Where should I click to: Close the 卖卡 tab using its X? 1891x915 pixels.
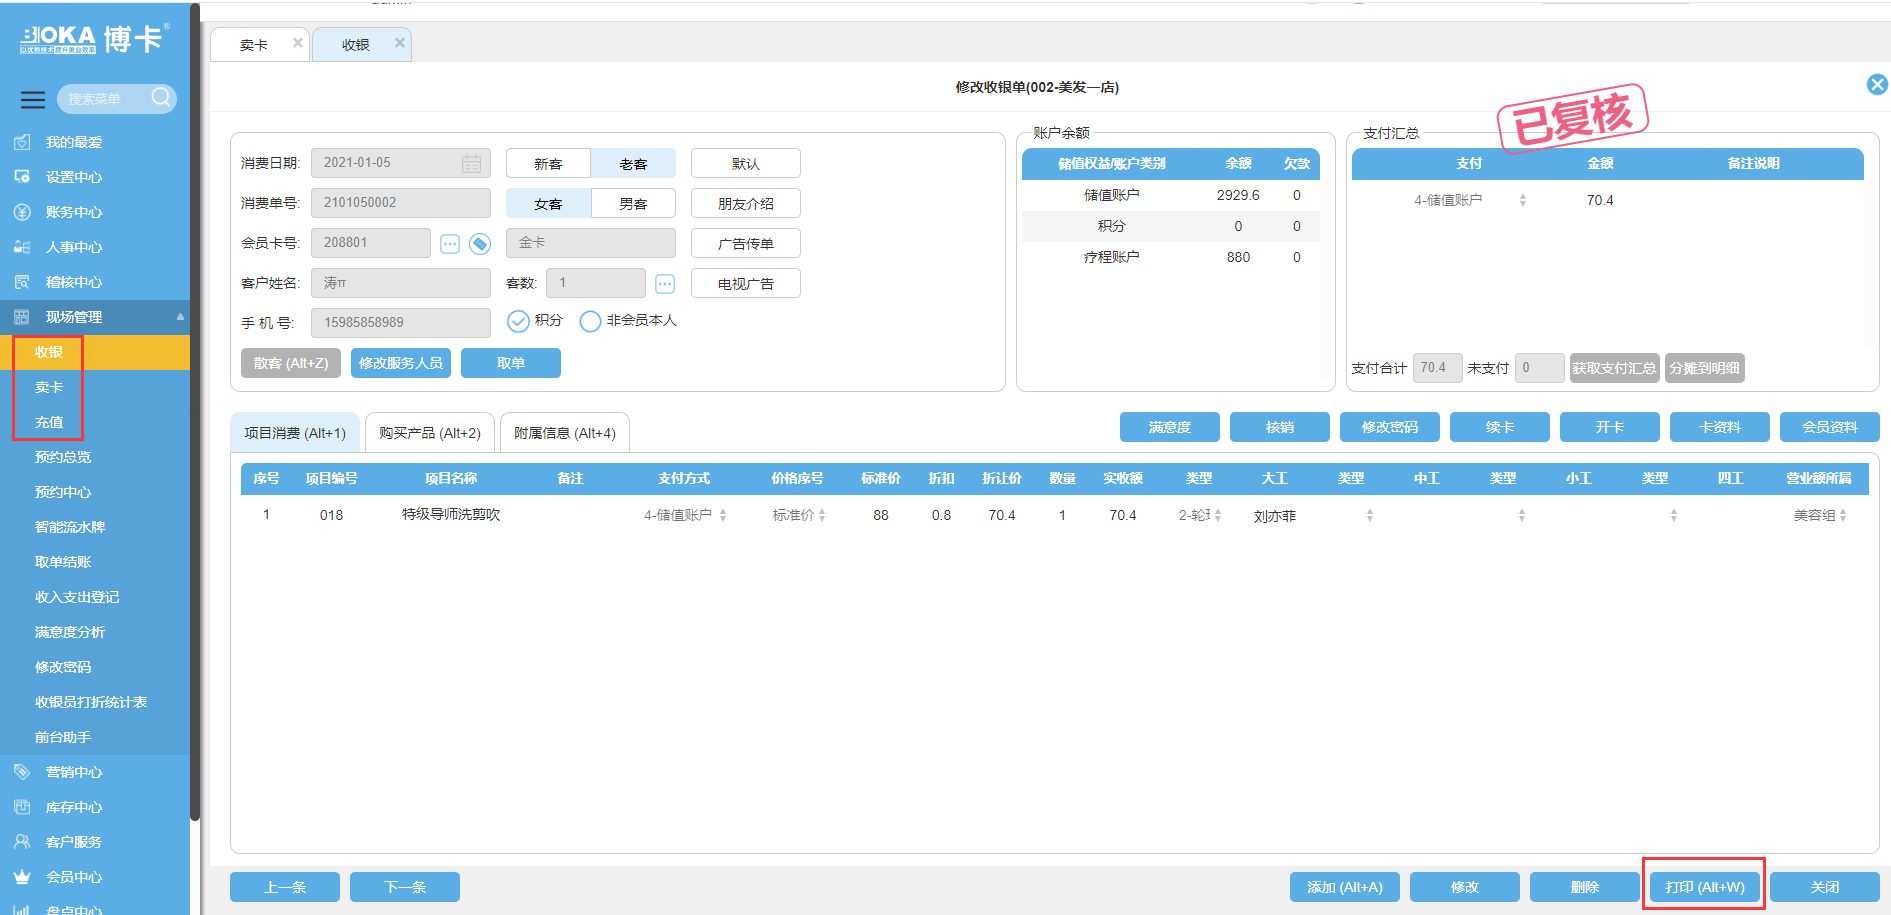[x=297, y=43]
